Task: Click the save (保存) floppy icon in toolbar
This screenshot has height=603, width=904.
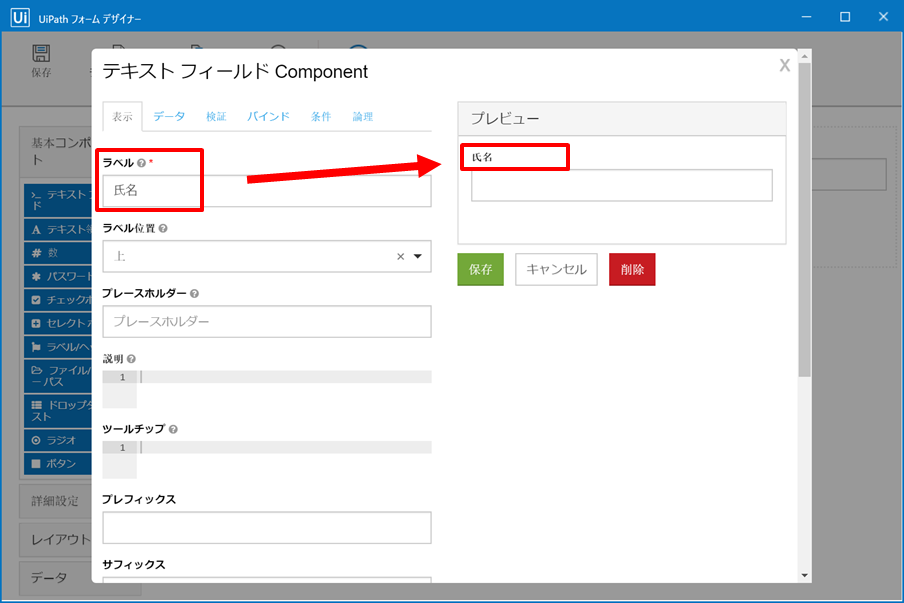Action: coord(41,54)
